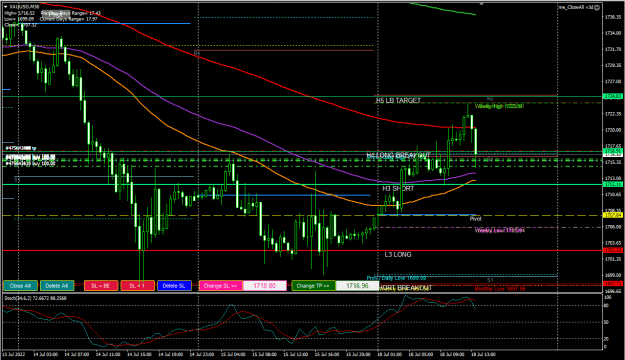Viewport: 625px width, 360px height.
Task: Select the H5 LB TARGET label
Action: pos(398,100)
